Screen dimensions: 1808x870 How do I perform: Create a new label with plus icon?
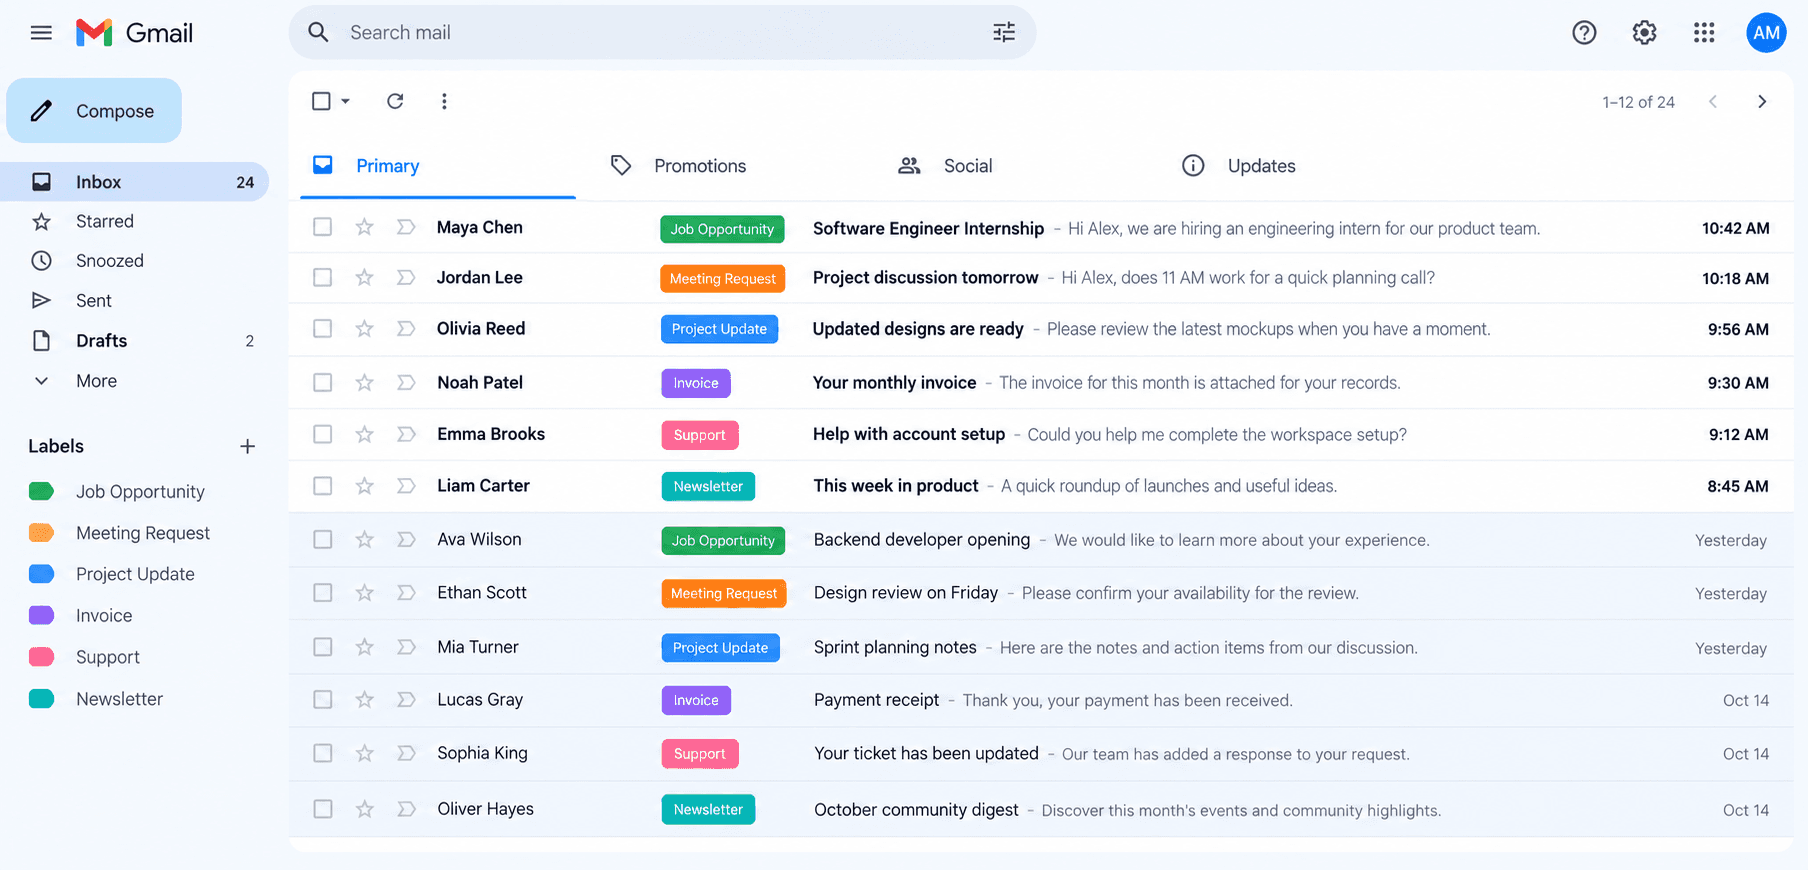coord(247,446)
